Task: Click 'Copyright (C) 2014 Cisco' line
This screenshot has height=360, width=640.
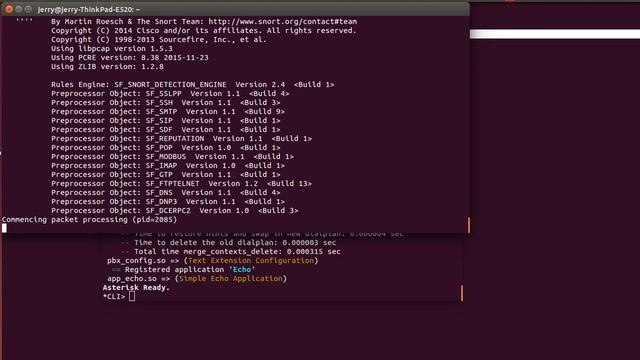Action: click(x=204, y=31)
